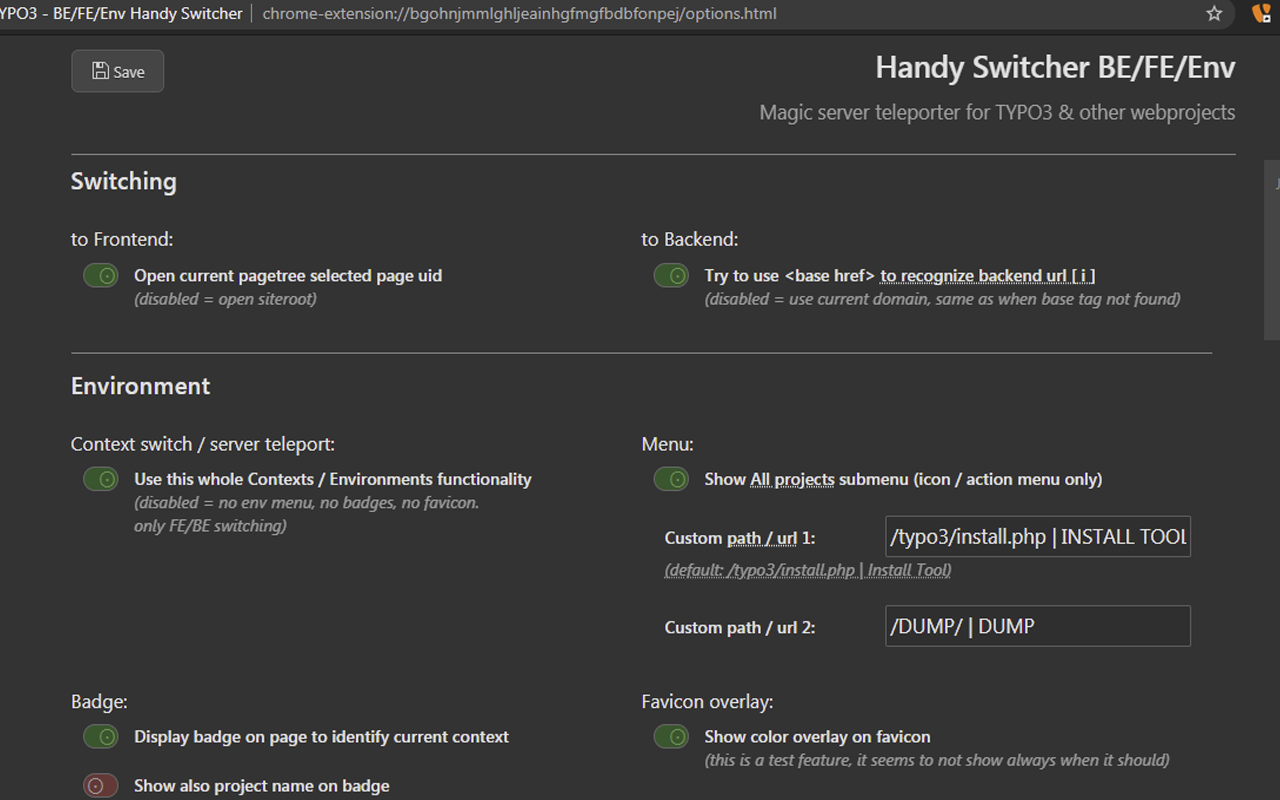Click the extension URL in address bar
The height and width of the screenshot is (800, 1280).
coord(519,14)
